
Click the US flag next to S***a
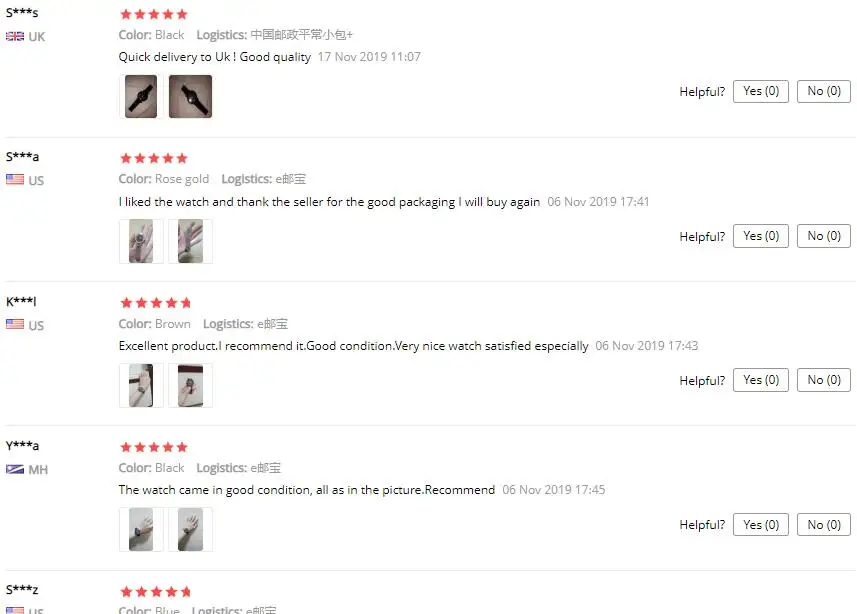pyautogui.click(x=15, y=180)
